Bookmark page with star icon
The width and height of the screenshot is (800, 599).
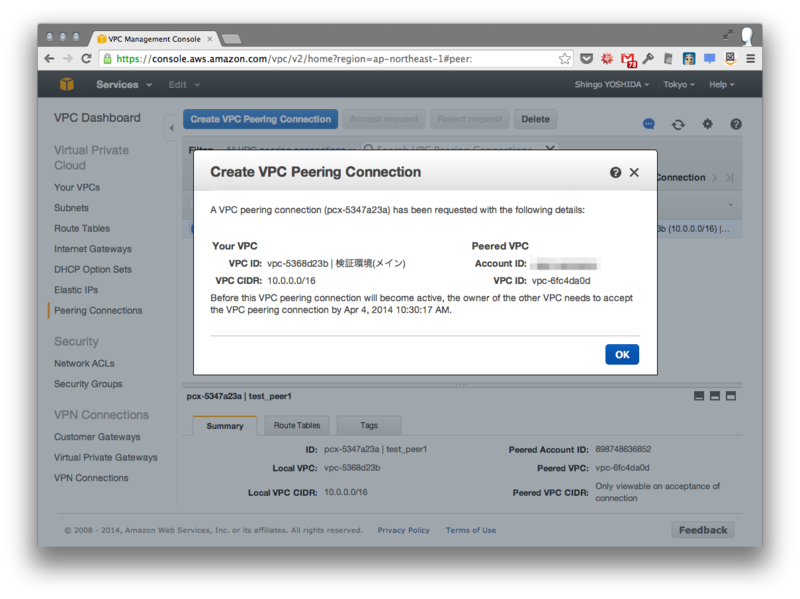[x=564, y=59]
